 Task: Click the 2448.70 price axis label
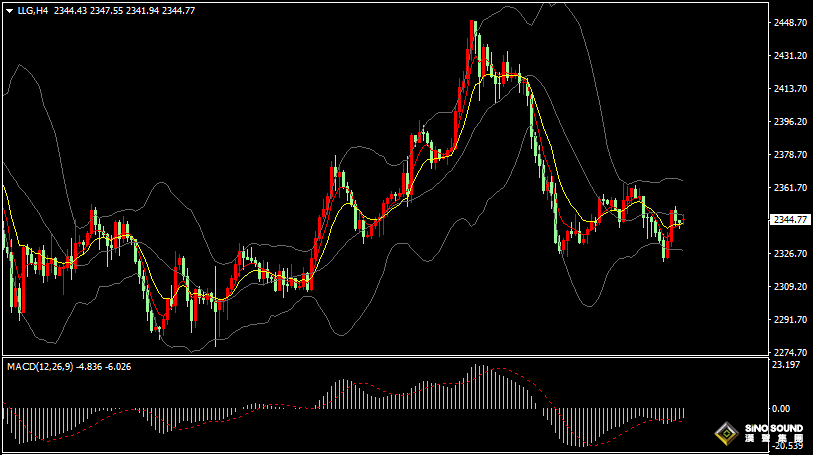791,23
